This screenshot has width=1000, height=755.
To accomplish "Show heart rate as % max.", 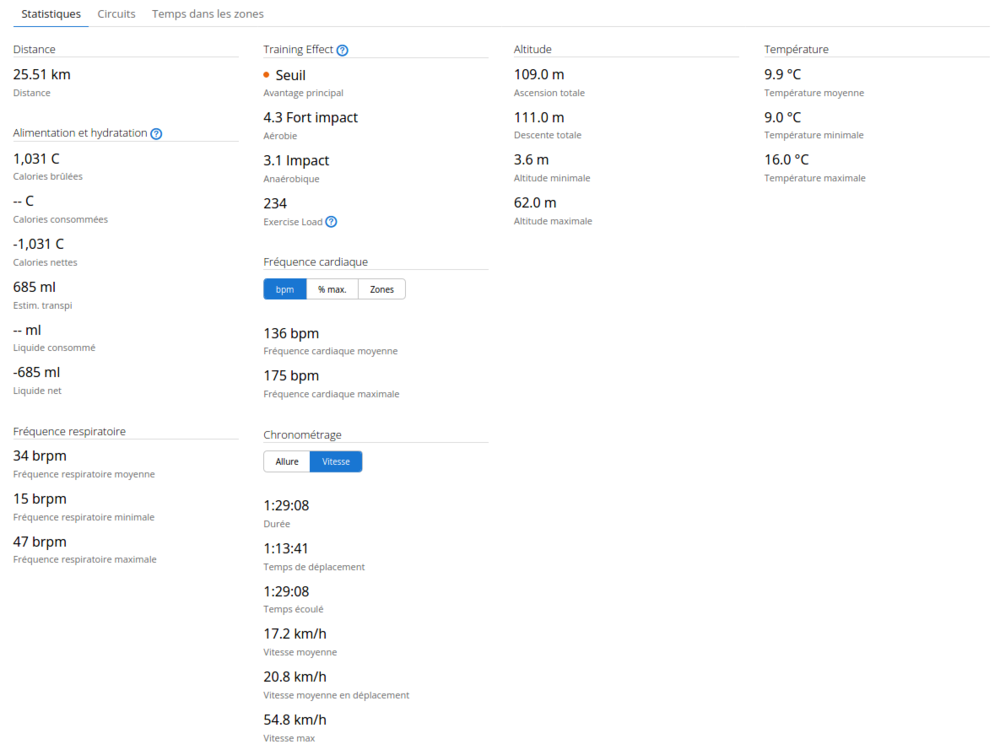I will tap(332, 289).
